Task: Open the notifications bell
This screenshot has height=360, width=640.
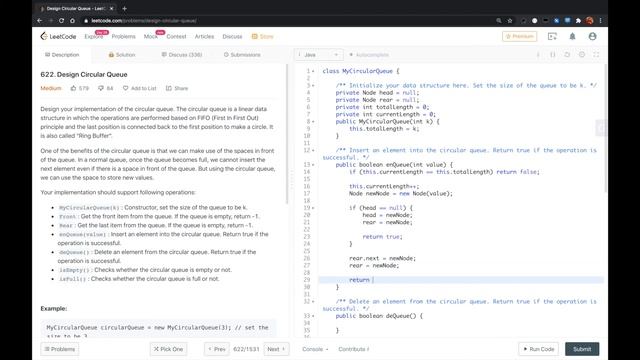Action: click(x=572, y=36)
